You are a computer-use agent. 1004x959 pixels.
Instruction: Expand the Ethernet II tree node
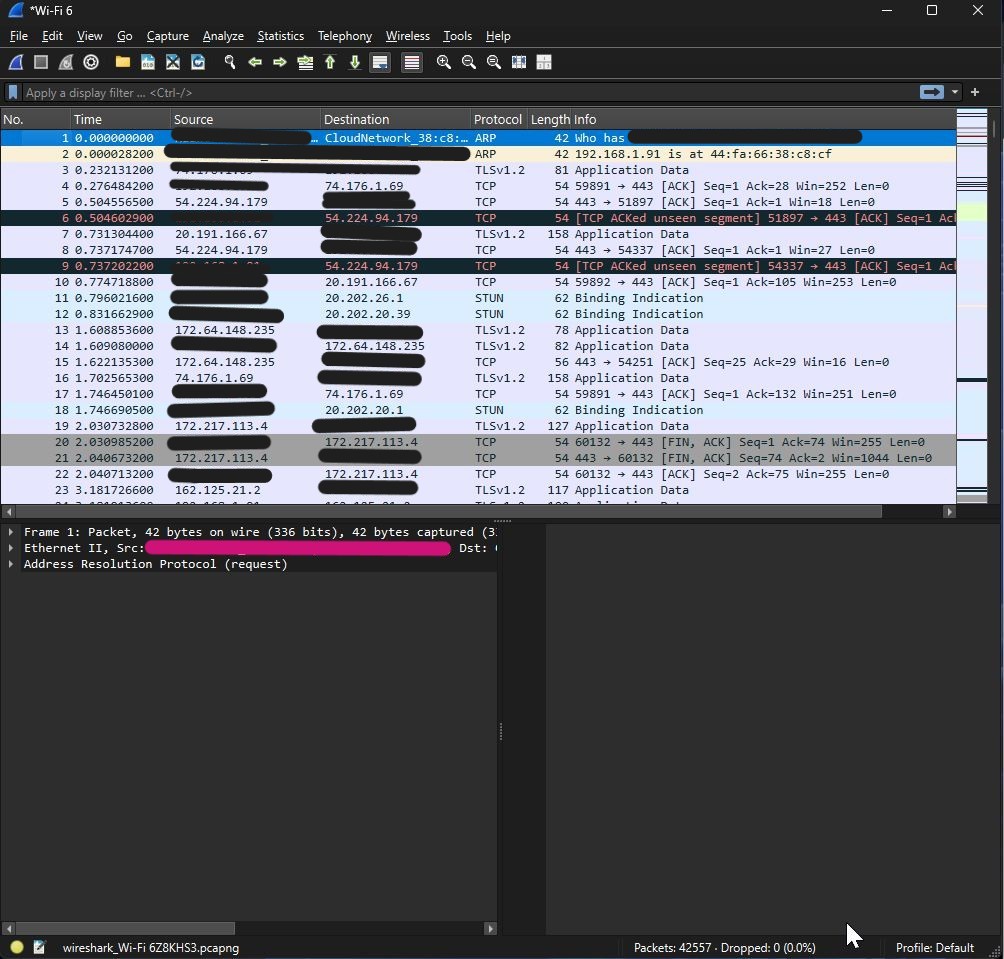[11, 548]
